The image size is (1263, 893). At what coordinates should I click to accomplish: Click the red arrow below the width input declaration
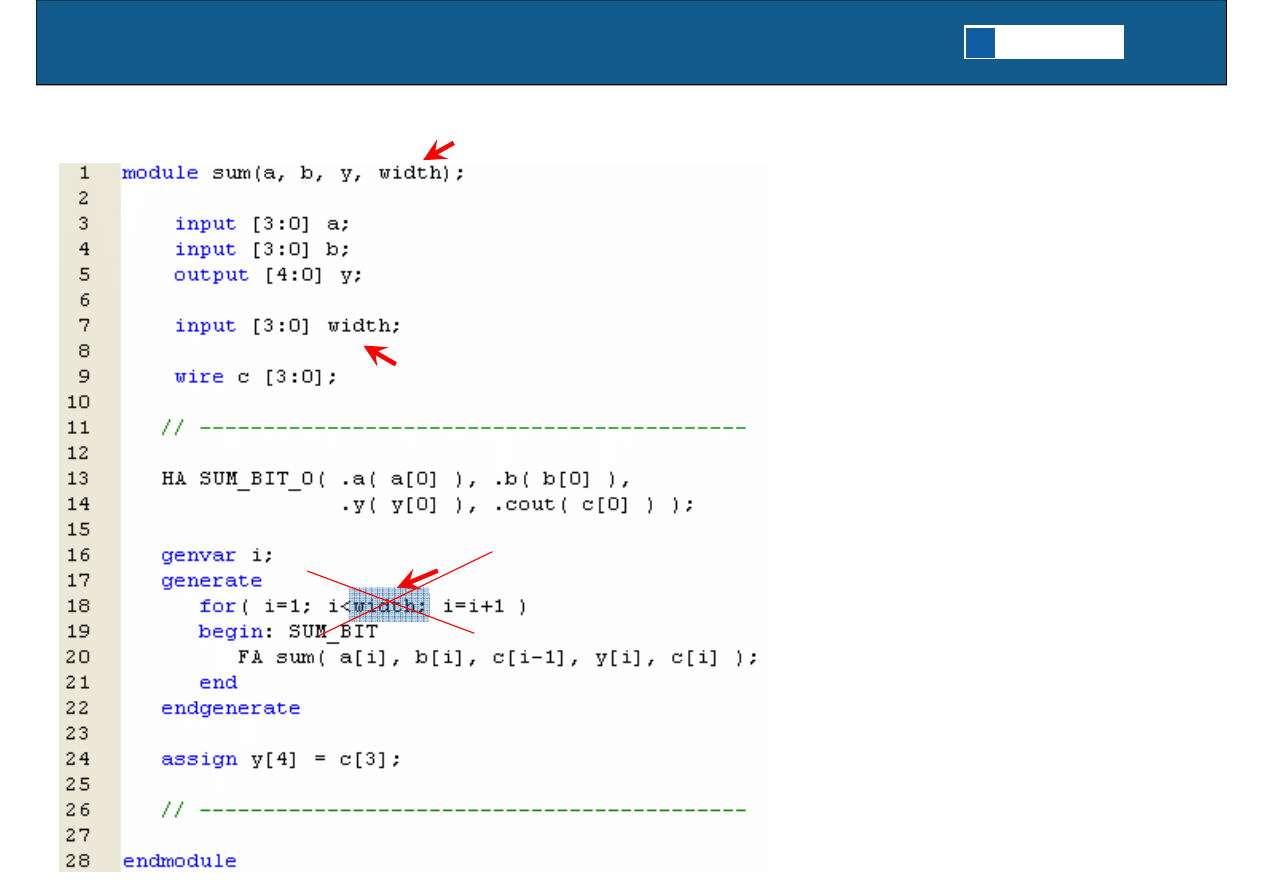coord(380,355)
